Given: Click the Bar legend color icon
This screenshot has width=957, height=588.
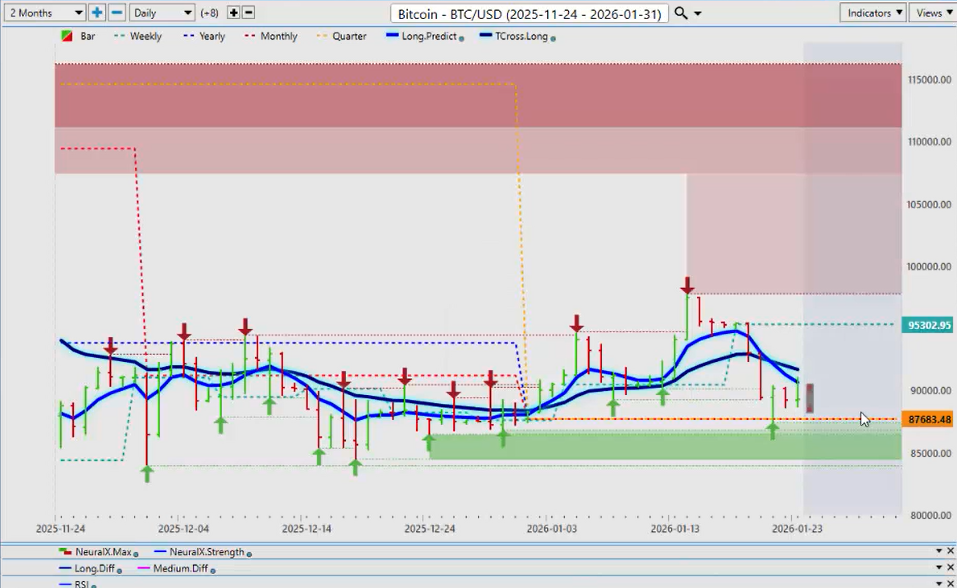Looking at the screenshot, I should click(x=67, y=36).
